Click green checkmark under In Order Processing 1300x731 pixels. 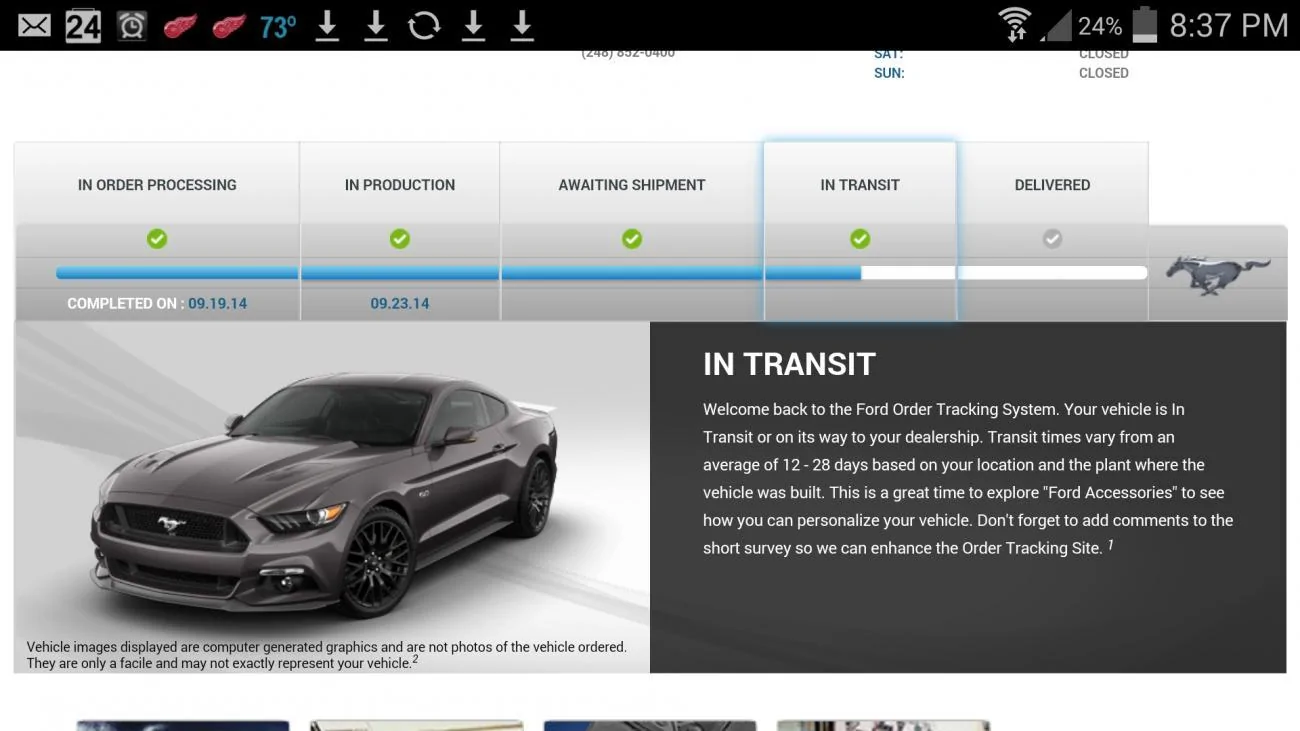pyautogui.click(x=157, y=239)
